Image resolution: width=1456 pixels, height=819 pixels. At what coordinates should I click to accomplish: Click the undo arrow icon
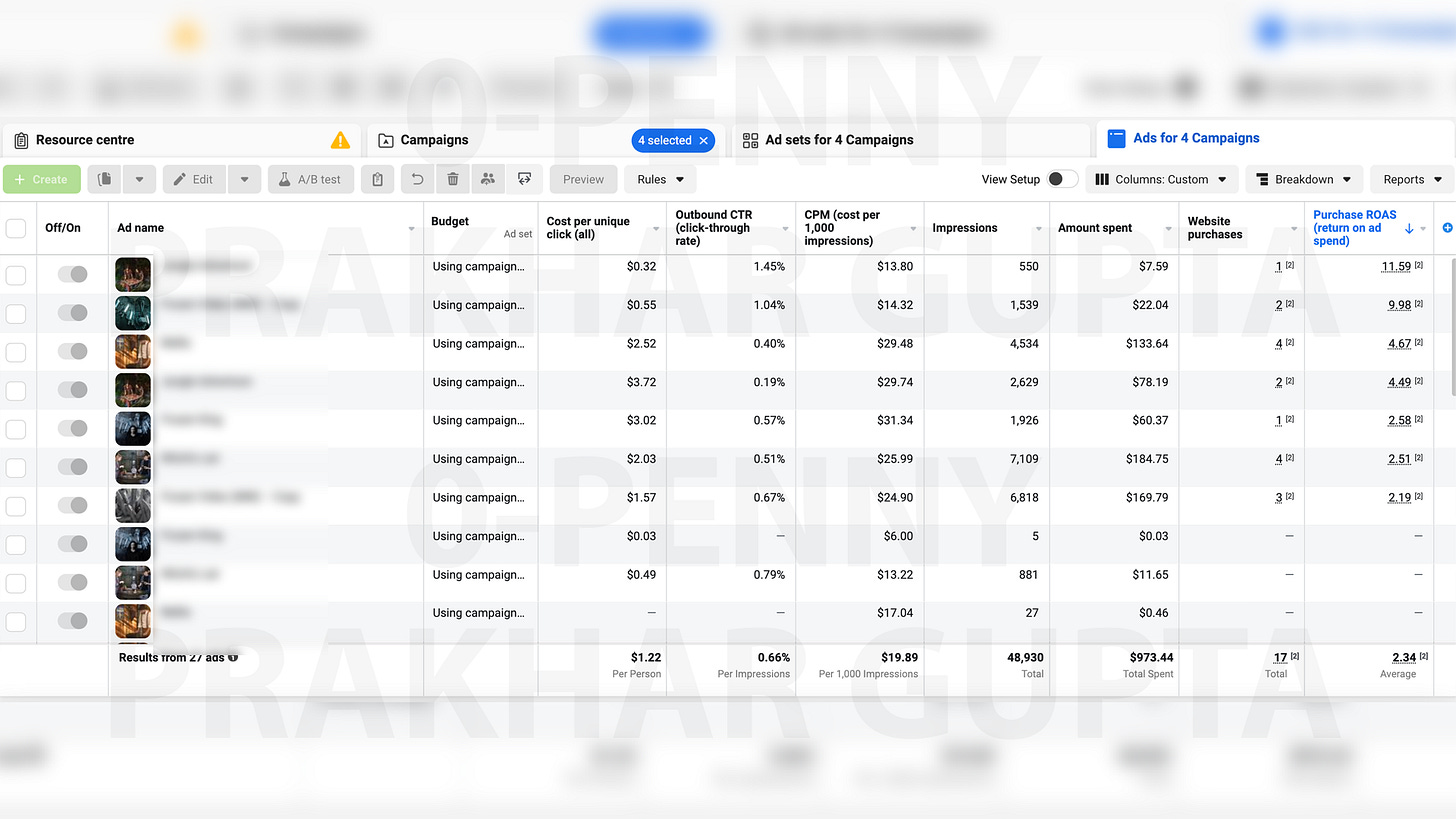pos(419,180)
